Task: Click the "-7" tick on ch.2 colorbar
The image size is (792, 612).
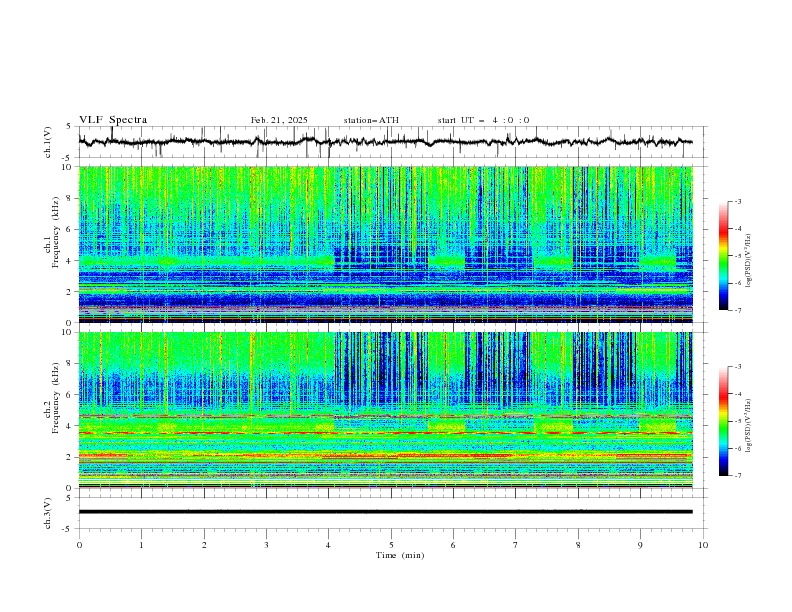Action: (x=738, y=476)
